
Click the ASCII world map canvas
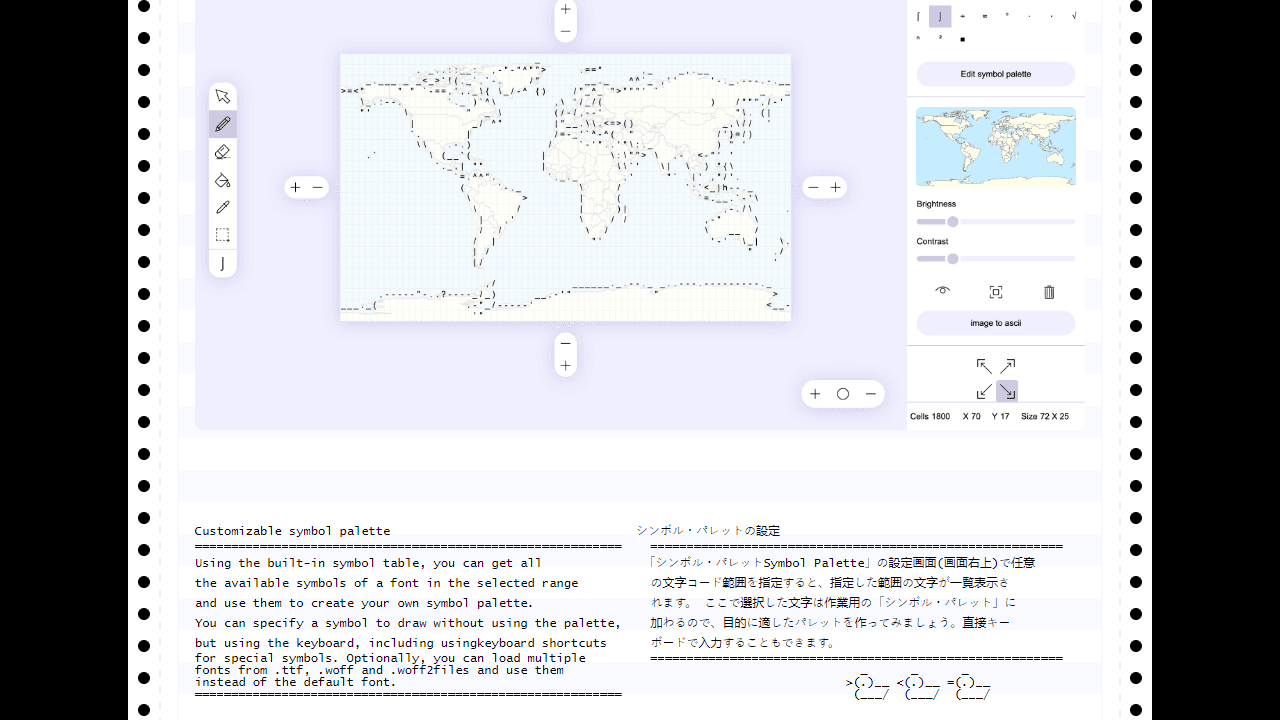pyautogui.click(x=566, y=188)
